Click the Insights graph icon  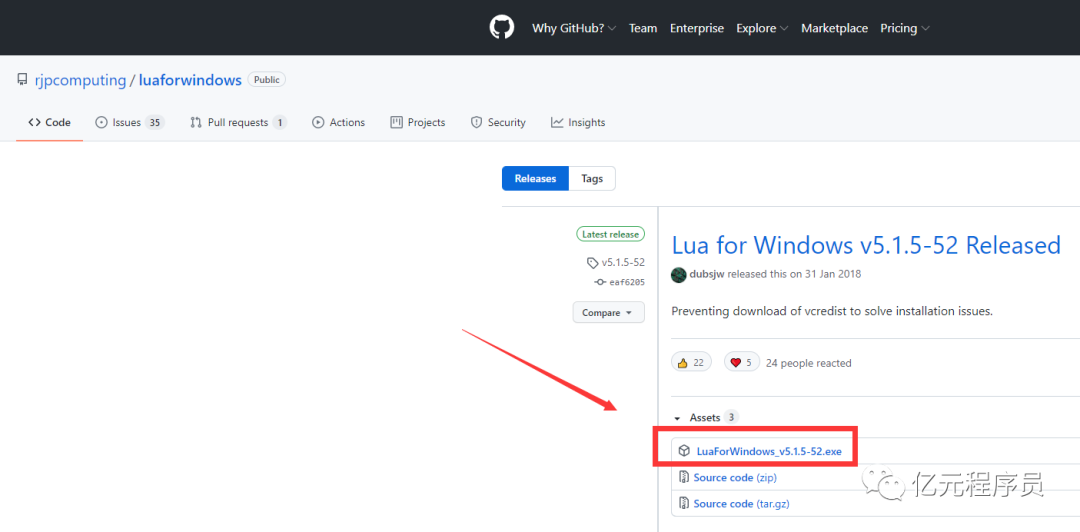(557, 122)
